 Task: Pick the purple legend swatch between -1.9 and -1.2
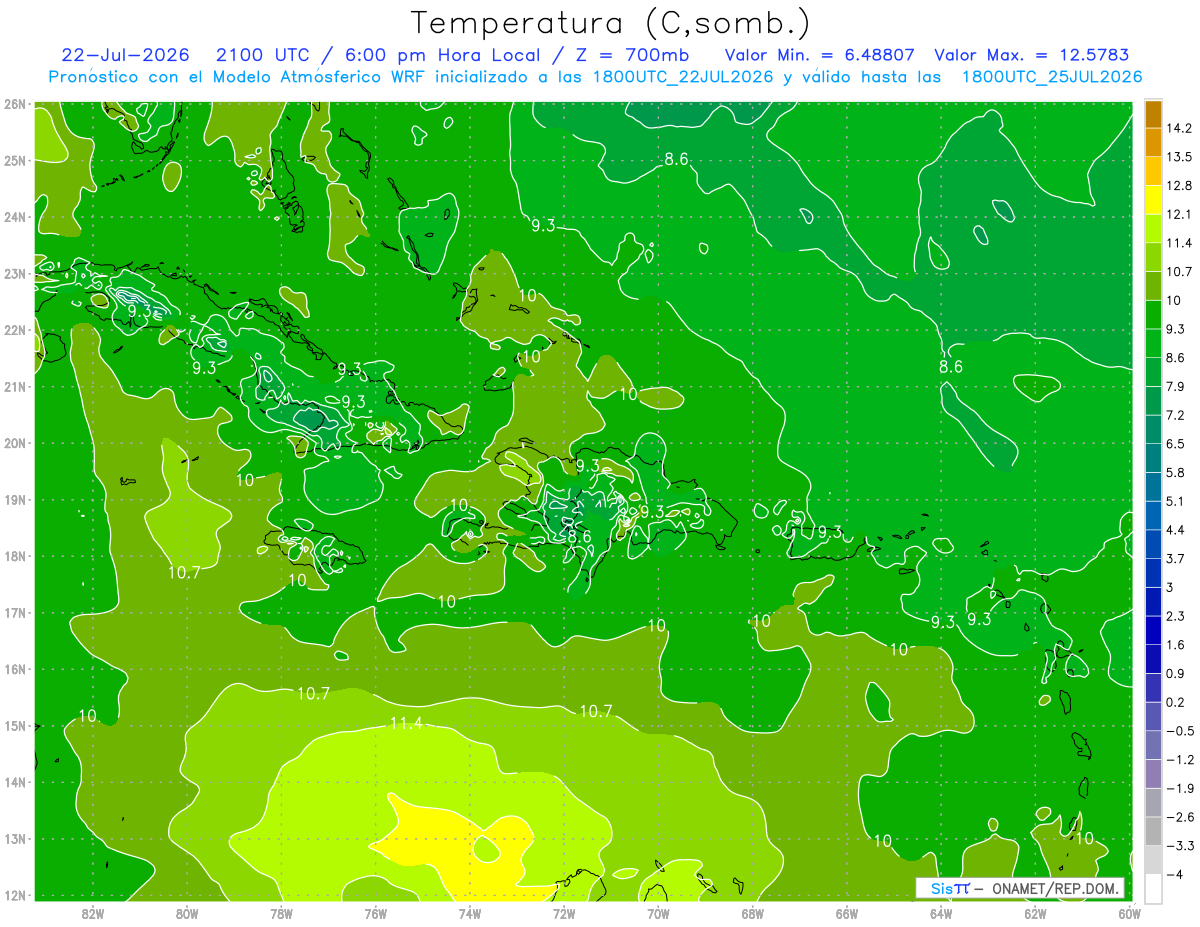pyautogui.click(x=1153, y=774)
